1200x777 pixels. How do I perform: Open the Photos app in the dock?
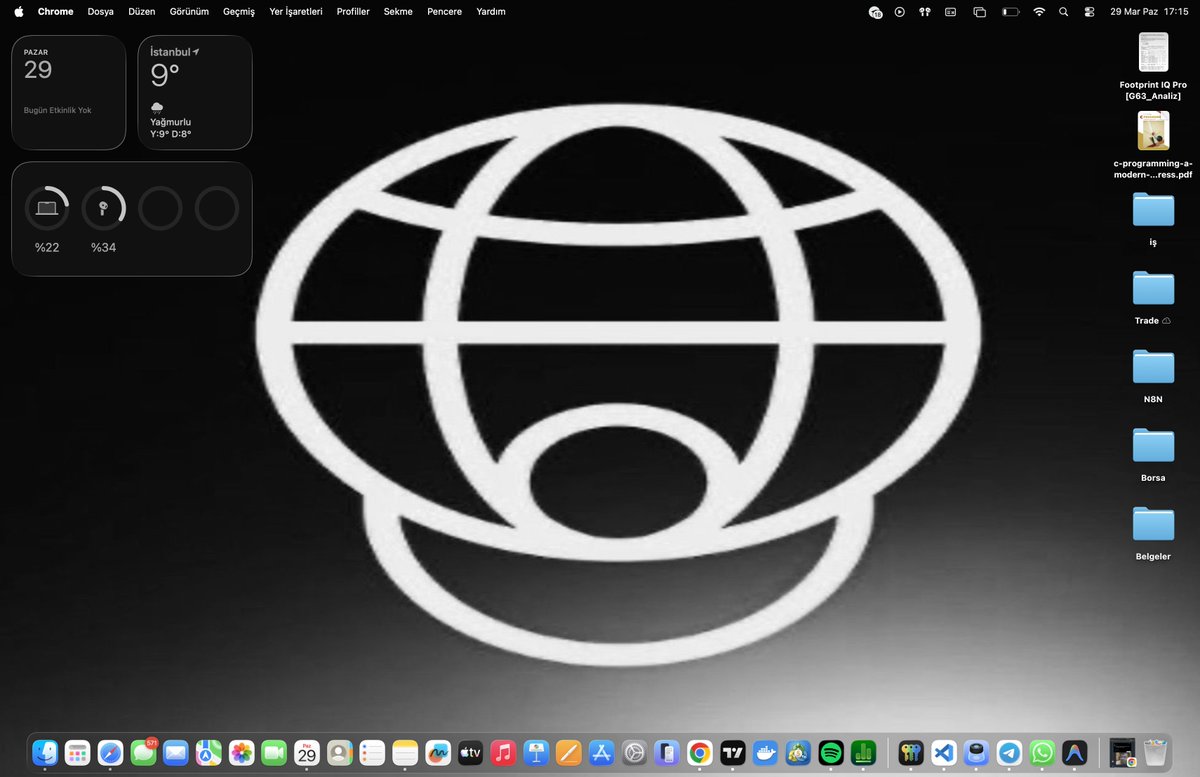pyautogui.click(x=241, y=752)
